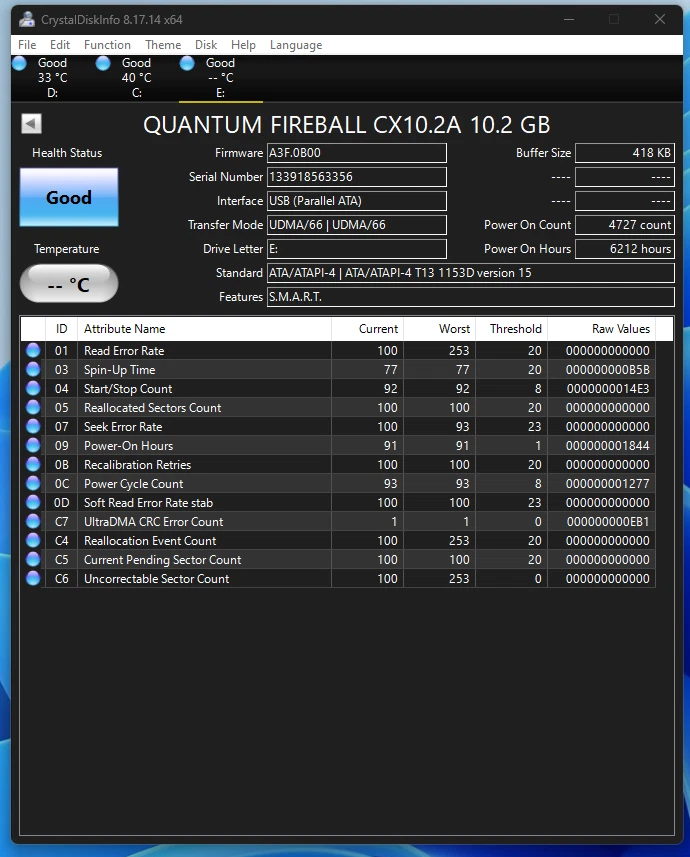Select the UltraDMA CRC Error Count text
Viewport: 690px width, 857px height.
click(x=154, y=522)
